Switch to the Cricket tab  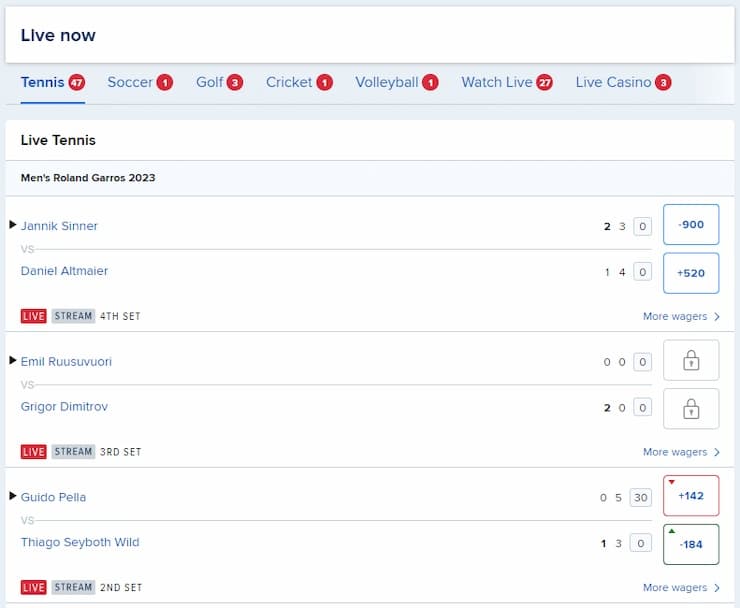(299, 82)
